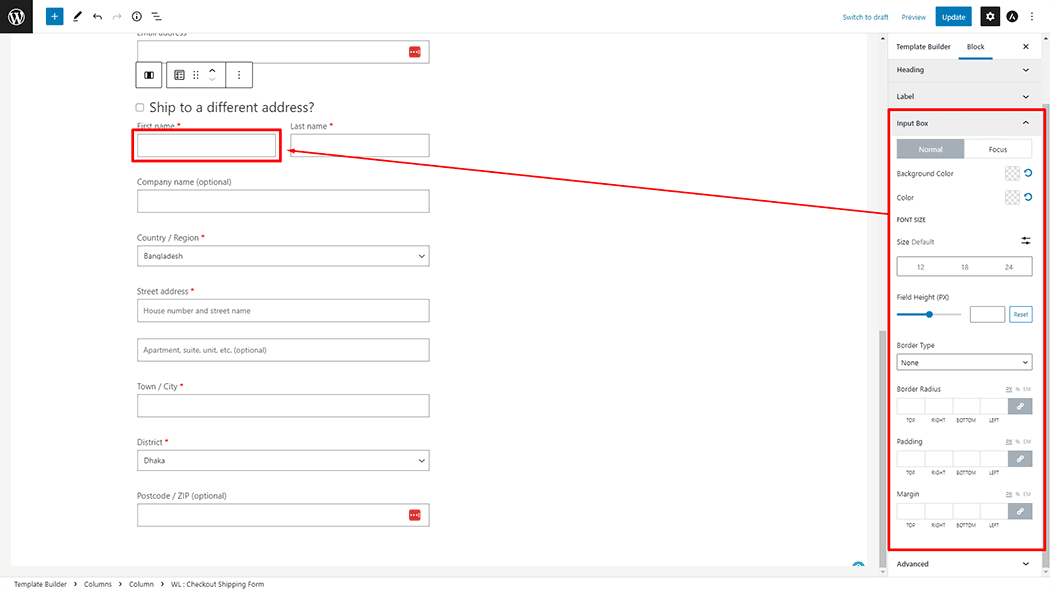Open the Background Color swatch

(1012, 174)
